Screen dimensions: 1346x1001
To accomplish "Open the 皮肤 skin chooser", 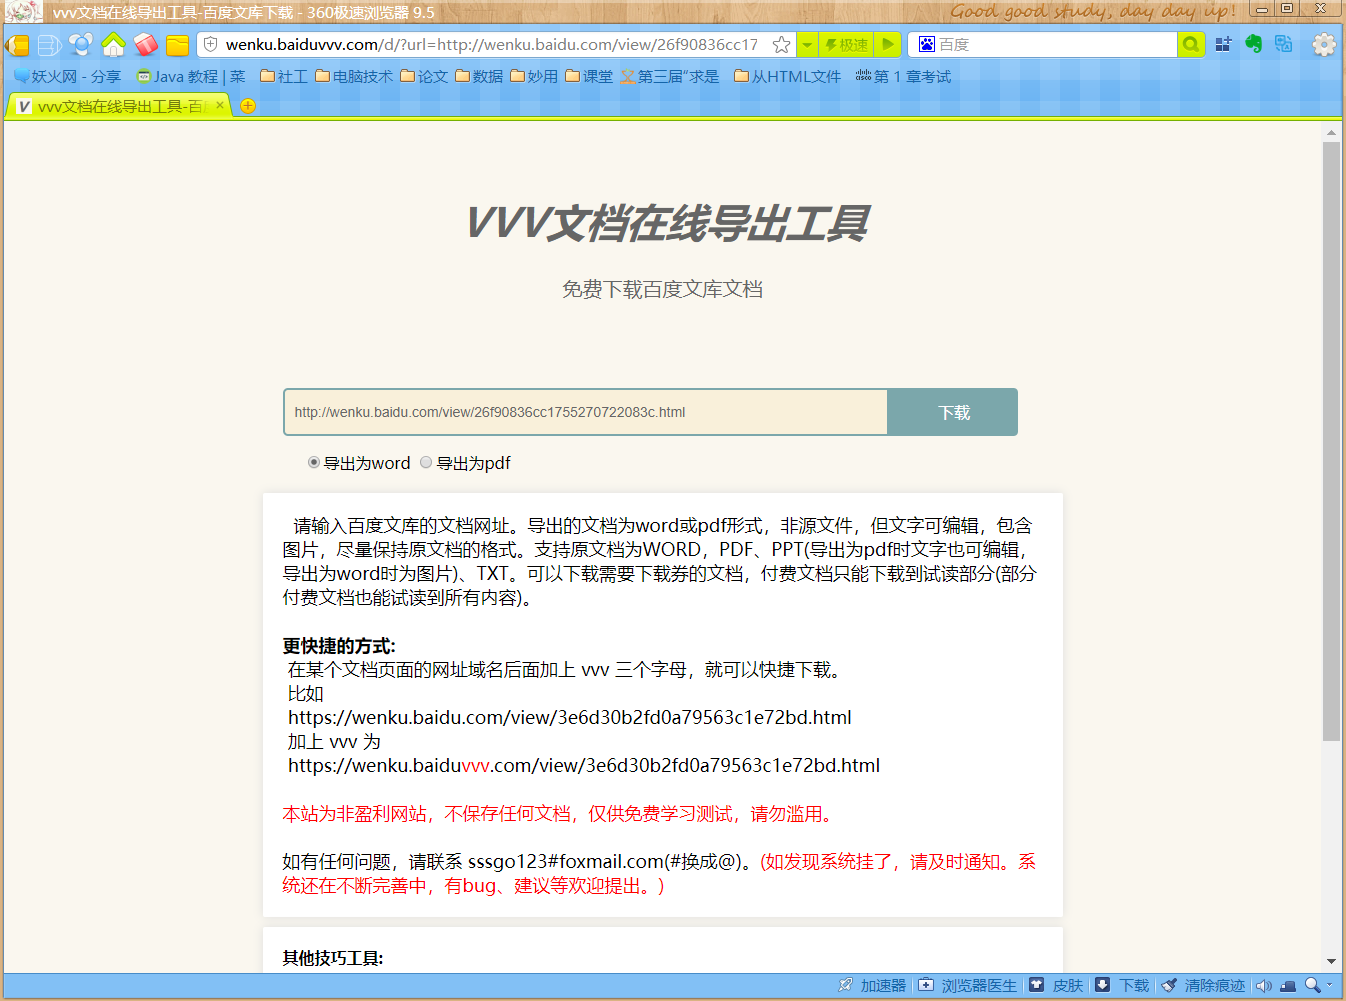I will (1056, 986).
